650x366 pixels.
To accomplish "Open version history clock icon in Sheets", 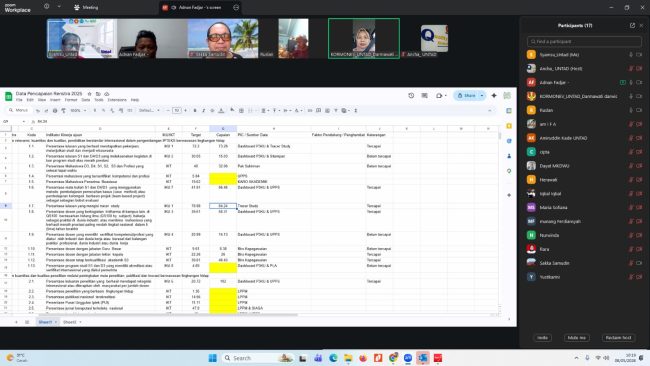I will point(411,95).
